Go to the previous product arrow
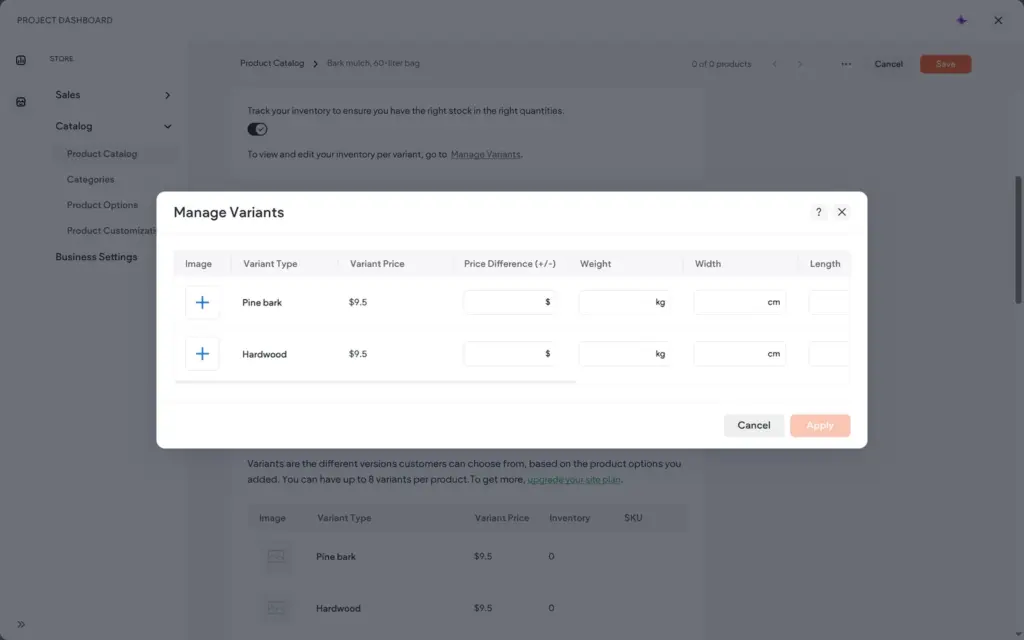 point(775,64)
